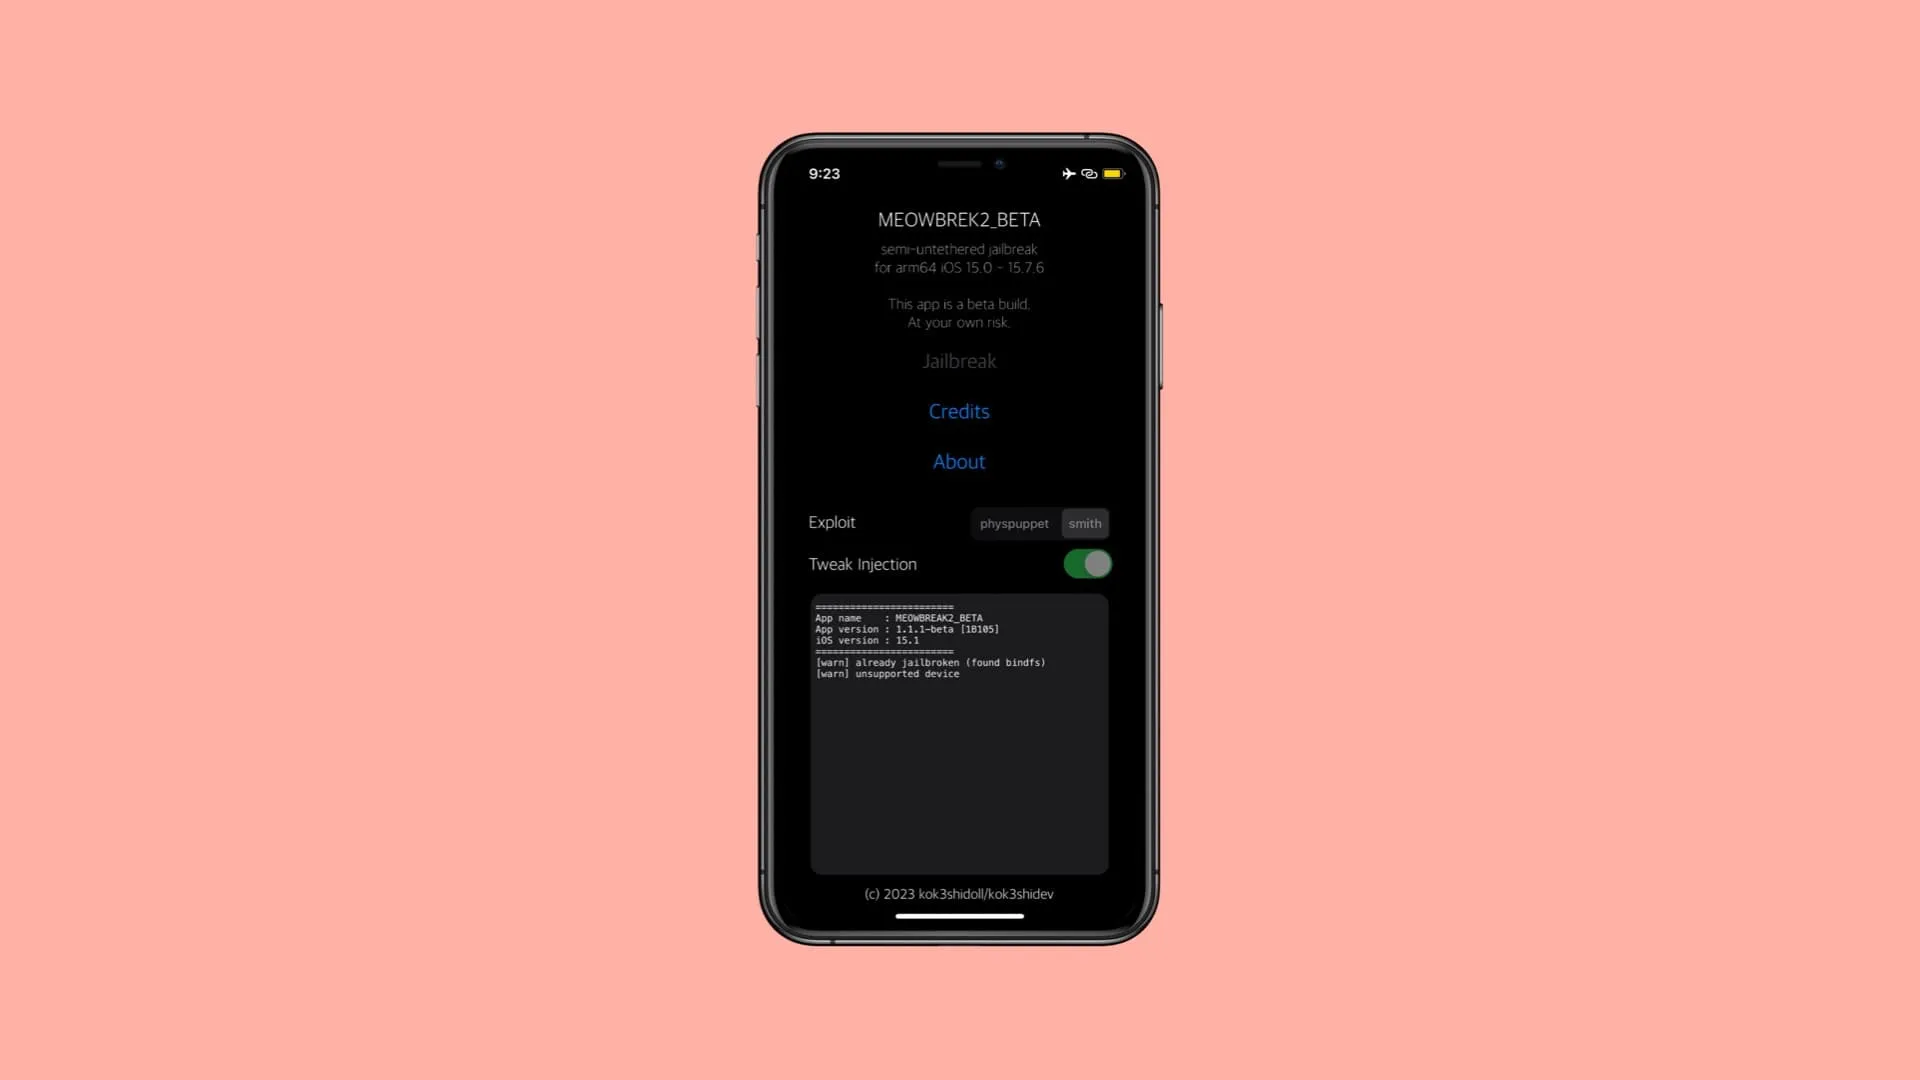The image size is (1920, 1080).
Task: Scroll the console log output
Action: click(x=959, y=733)
